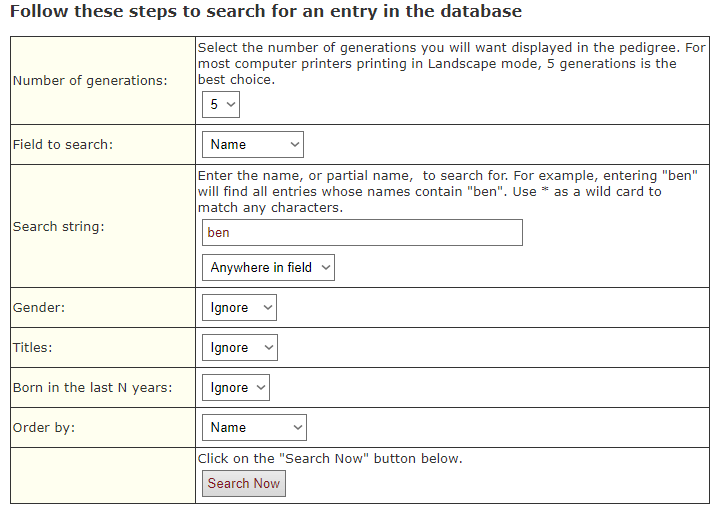Click the 'Click on the "Search Now" button' instruction text
Image resolution: width=715 pixels, height=509 pixels.
330,459
